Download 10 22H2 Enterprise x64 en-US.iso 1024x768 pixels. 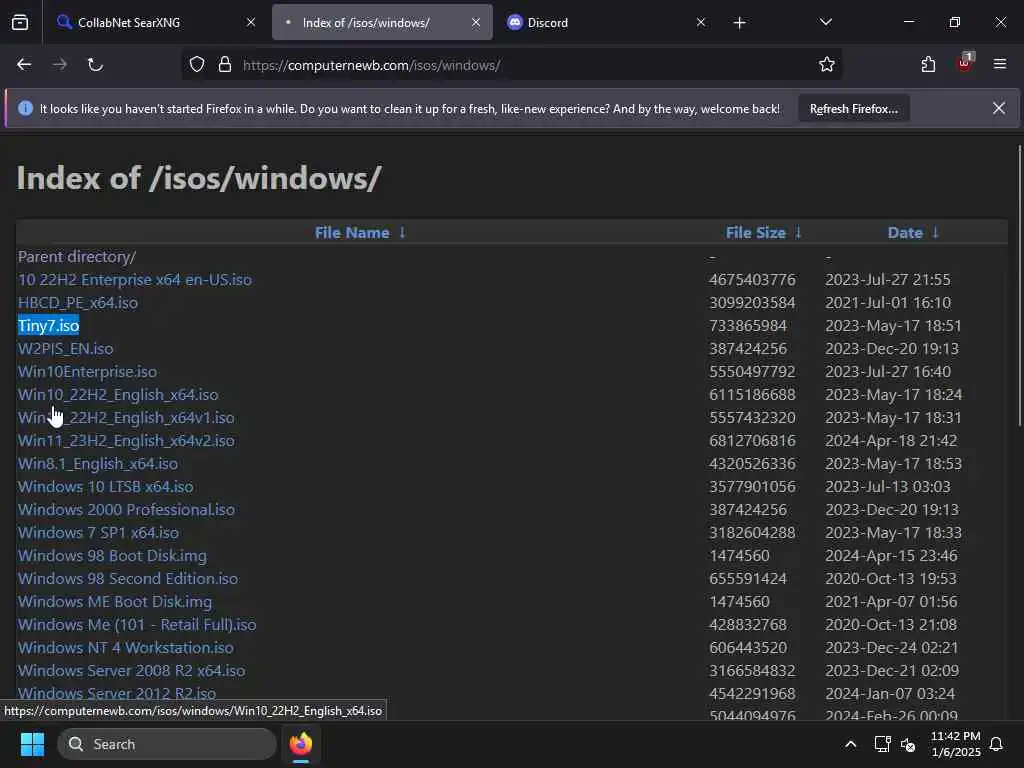135,280
